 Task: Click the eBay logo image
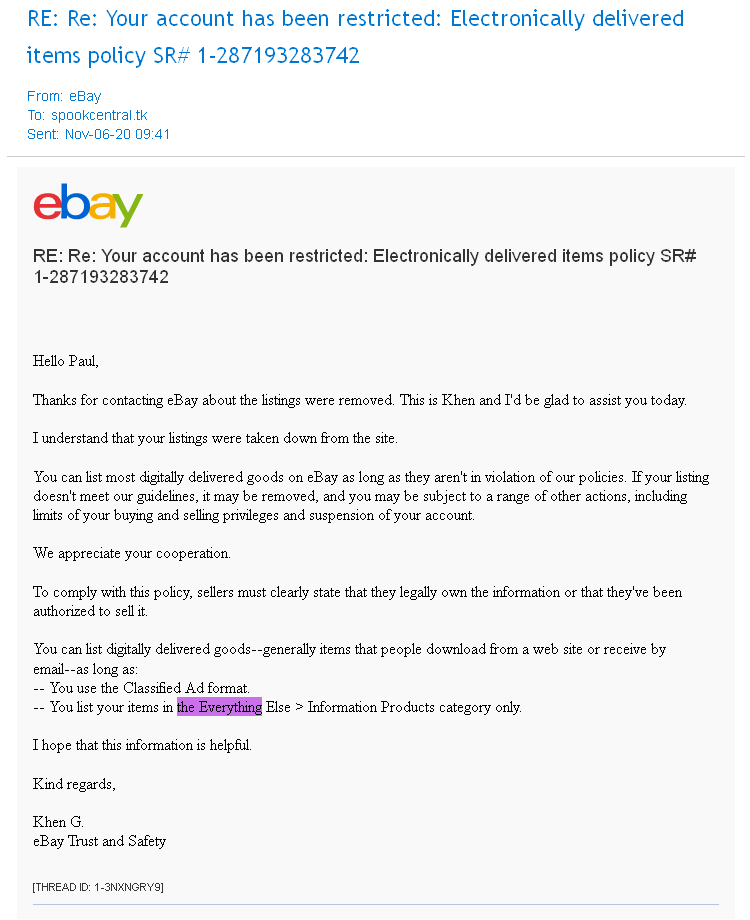pyautogui.click(x=88, y=204)
